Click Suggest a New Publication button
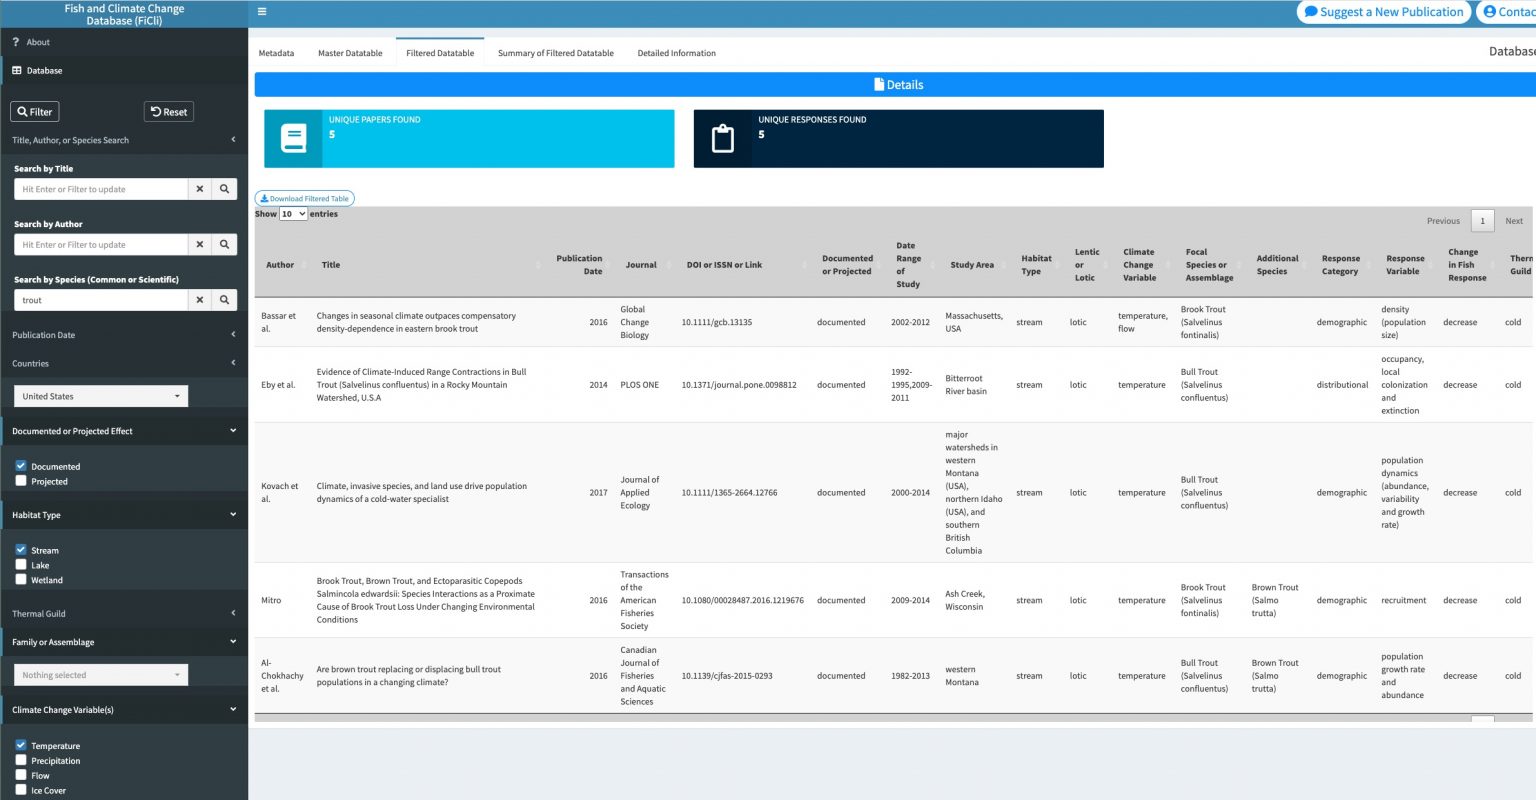 (x=1383, y=12)
